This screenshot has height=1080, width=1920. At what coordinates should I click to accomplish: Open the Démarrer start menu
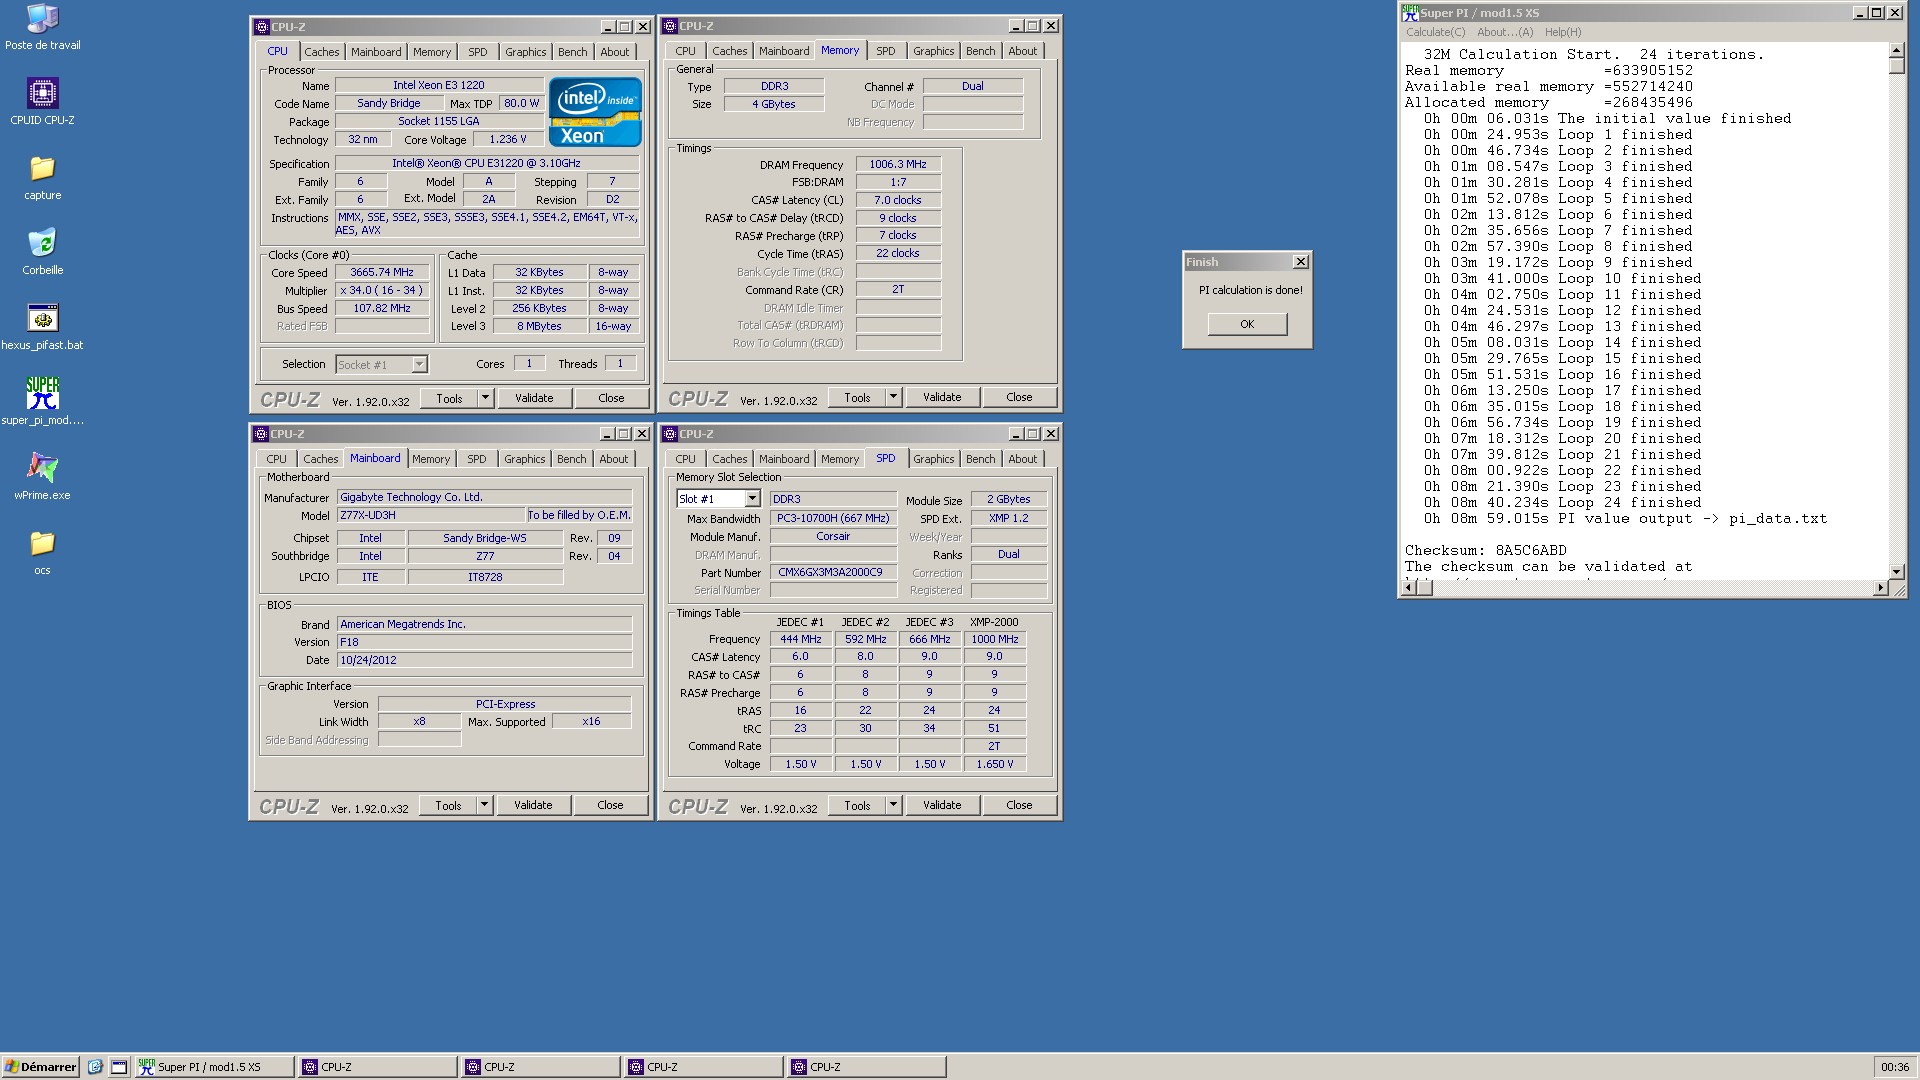click(x=40, y=1067)
